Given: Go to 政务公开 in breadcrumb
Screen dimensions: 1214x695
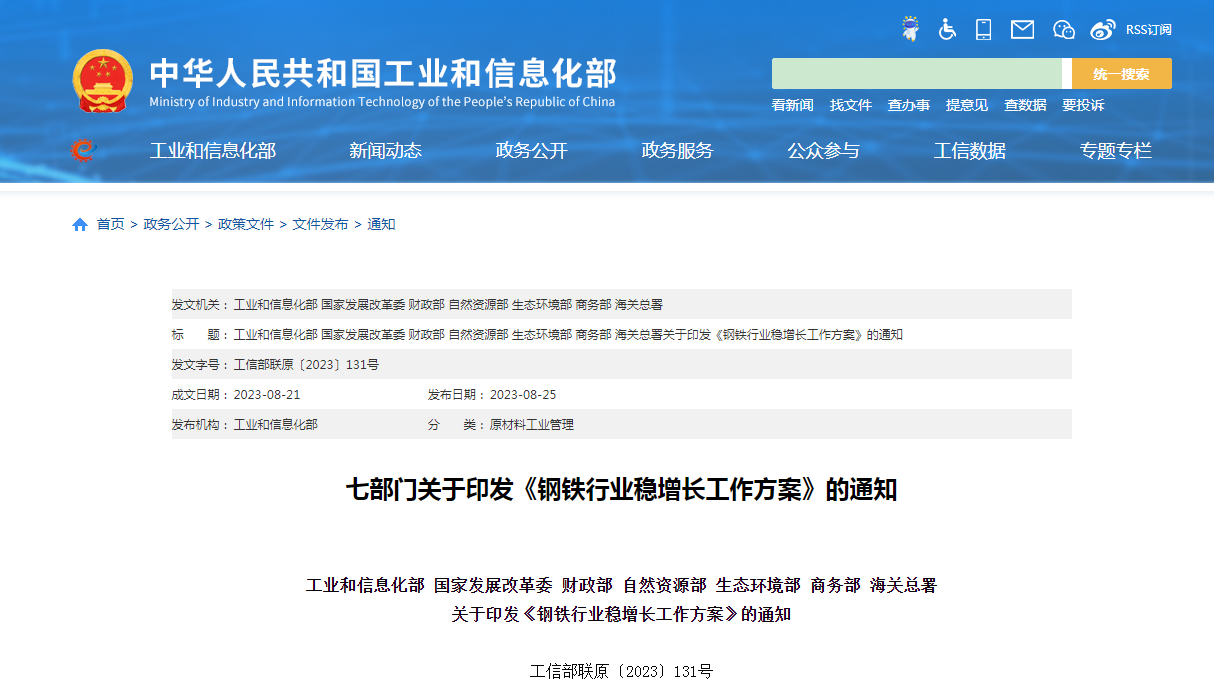Looking at the screenshot, I should click(x=171, y=224).
